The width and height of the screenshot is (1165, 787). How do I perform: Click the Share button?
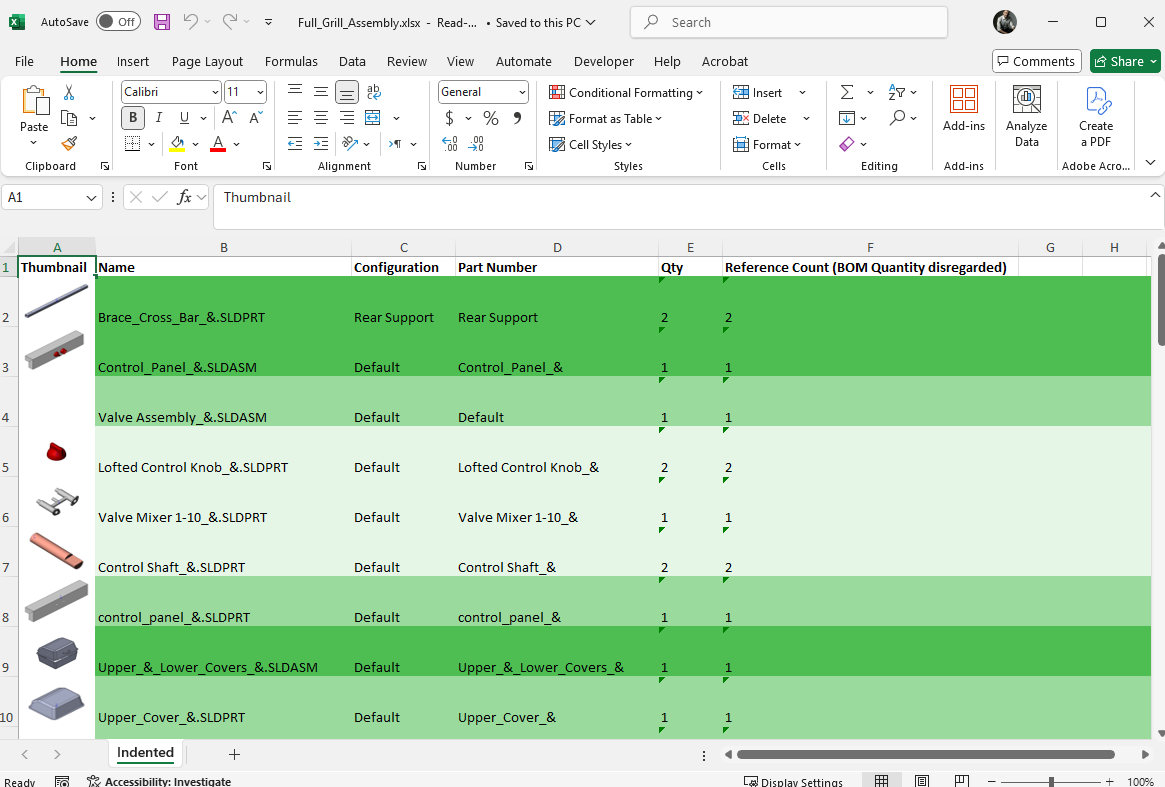click(x=1124, y=61)
